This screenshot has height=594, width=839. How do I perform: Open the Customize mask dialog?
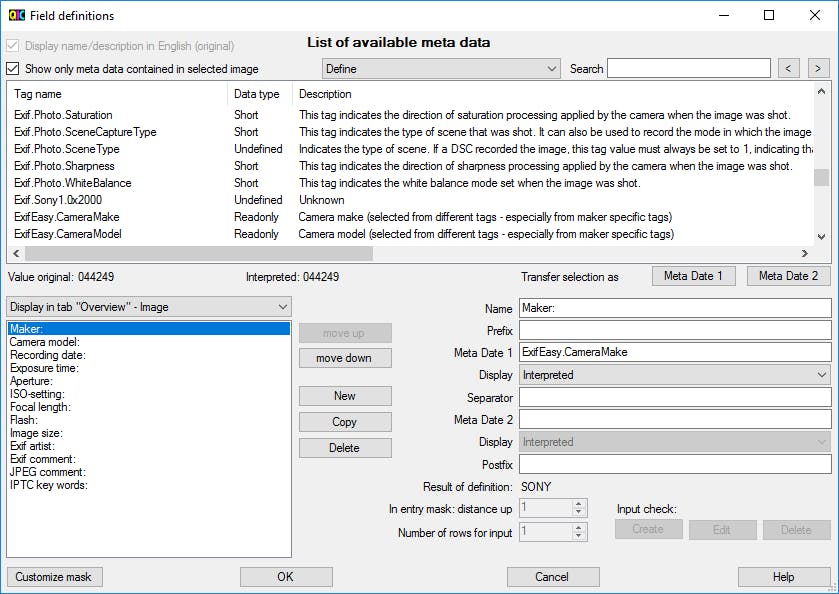(x=55, y=577)
